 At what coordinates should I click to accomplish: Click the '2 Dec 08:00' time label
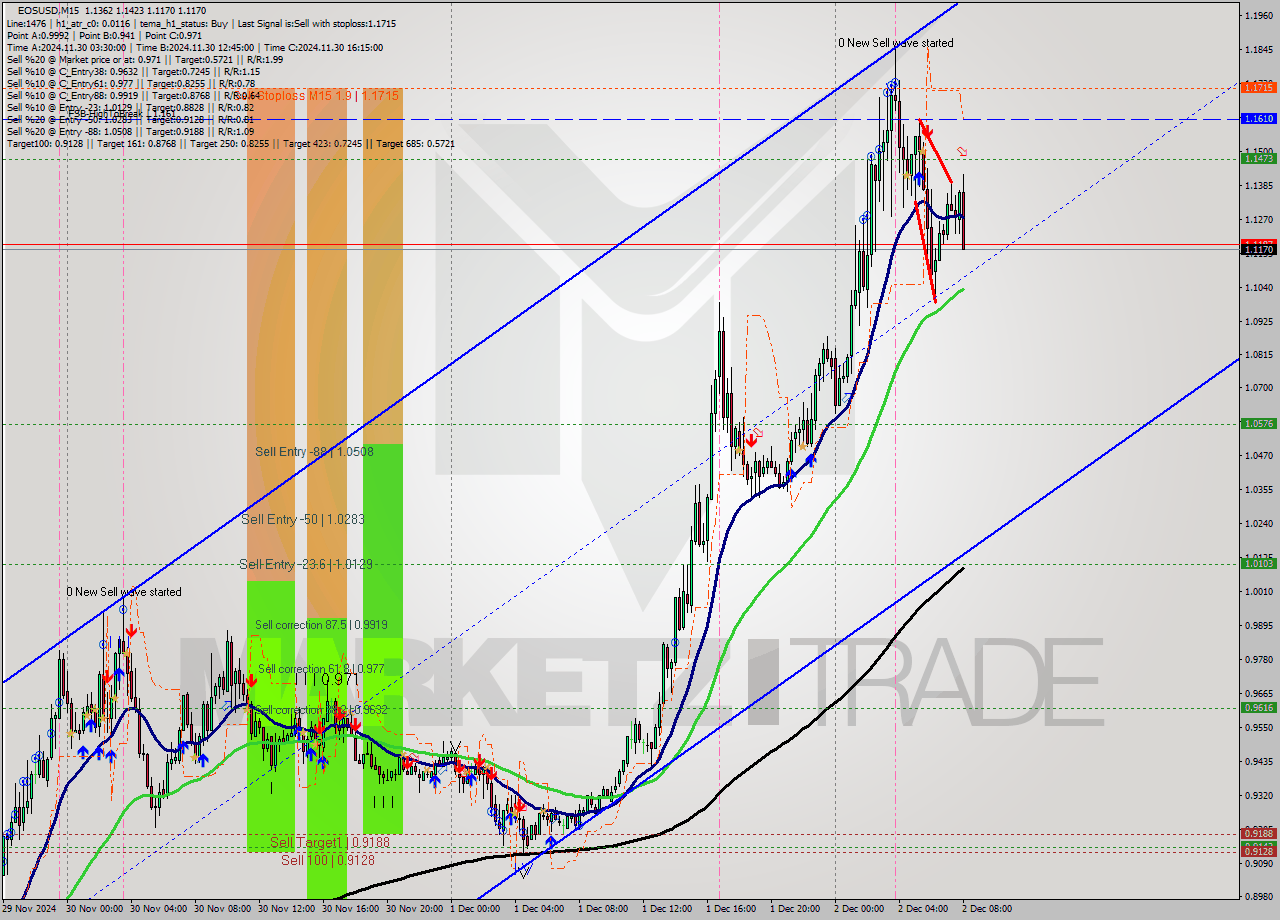click(x=987, y=909)
